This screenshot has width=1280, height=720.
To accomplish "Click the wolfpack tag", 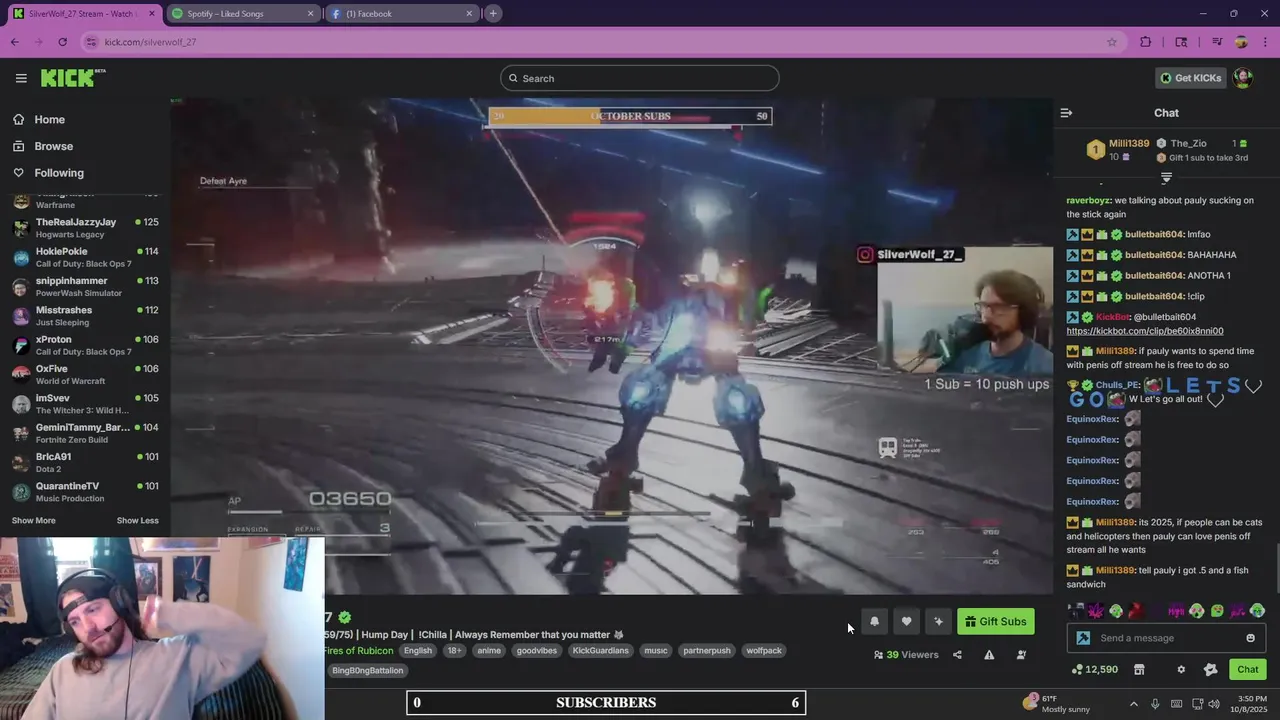I will [x=764, y=651].
